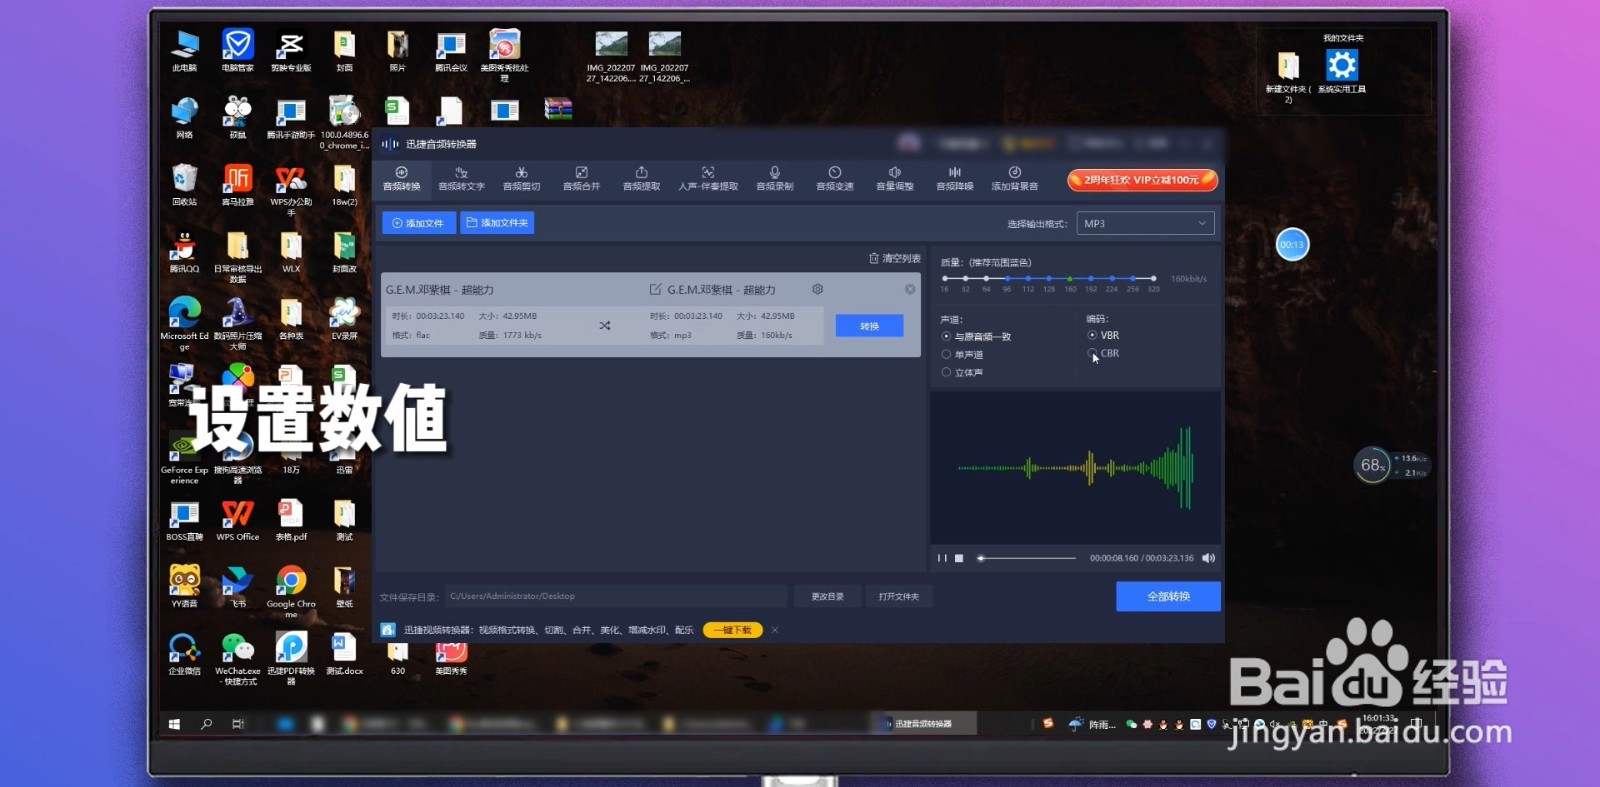Open the 音频转换 audio convert tab
Screen dimensions: 1600x787
(x=401, y=179)
